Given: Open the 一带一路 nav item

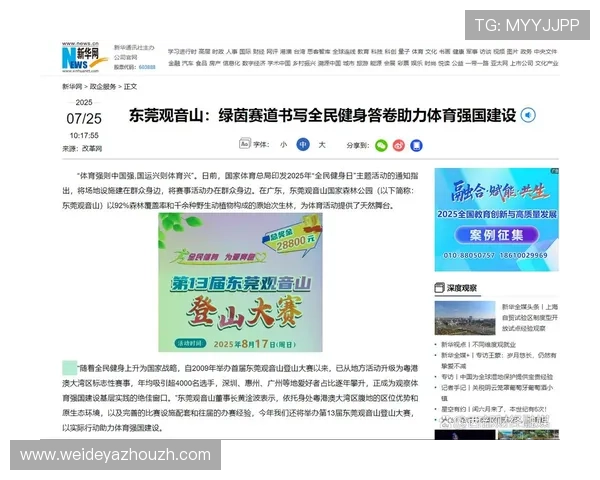Looking at the screenshot, I should tap(477, 63).
